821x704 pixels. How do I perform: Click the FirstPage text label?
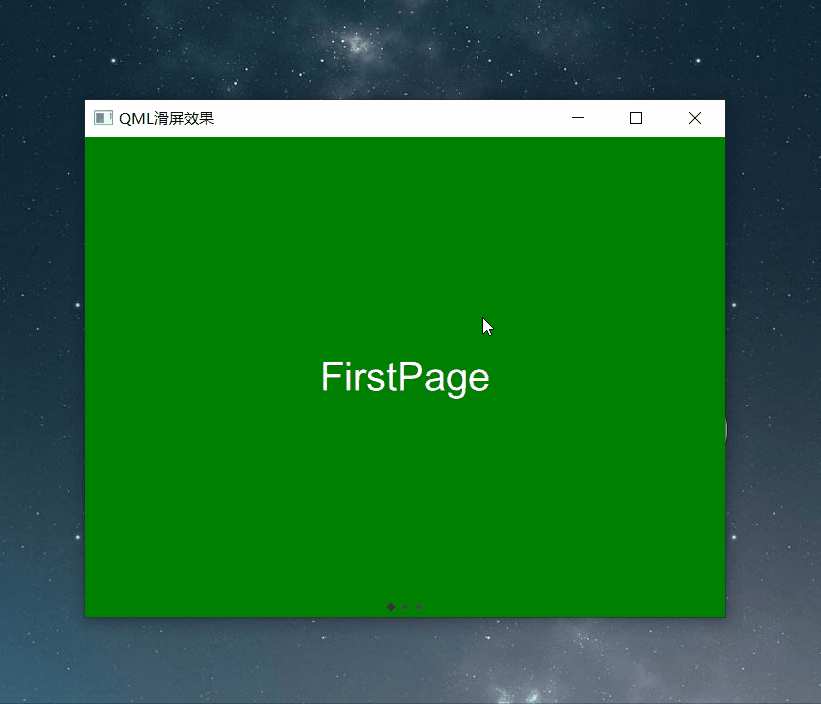pos(405,378)
